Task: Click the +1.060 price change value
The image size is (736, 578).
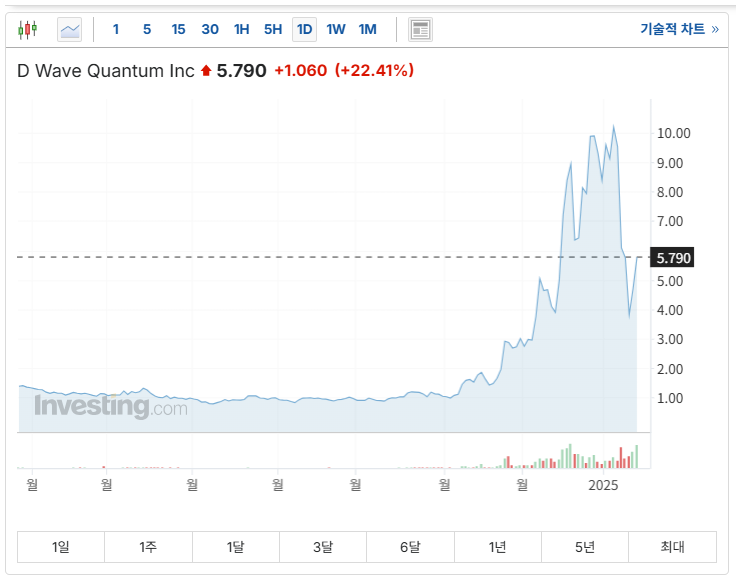Action: (x=300, y=70)
